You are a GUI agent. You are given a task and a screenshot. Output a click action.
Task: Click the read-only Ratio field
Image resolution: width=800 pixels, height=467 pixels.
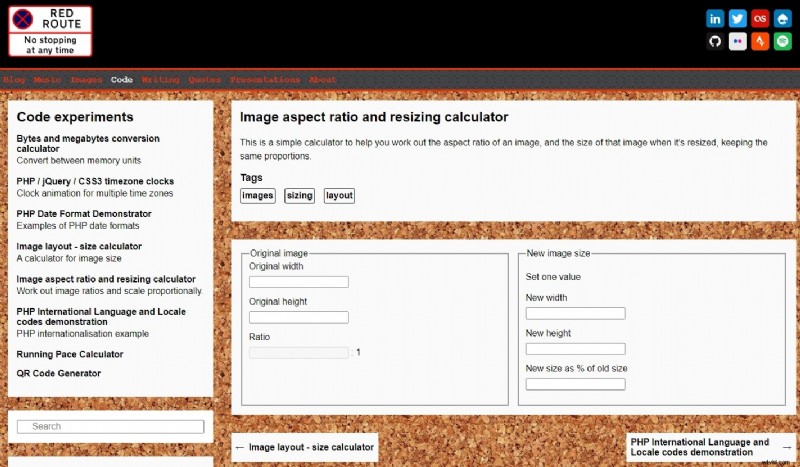pos(299,353)
